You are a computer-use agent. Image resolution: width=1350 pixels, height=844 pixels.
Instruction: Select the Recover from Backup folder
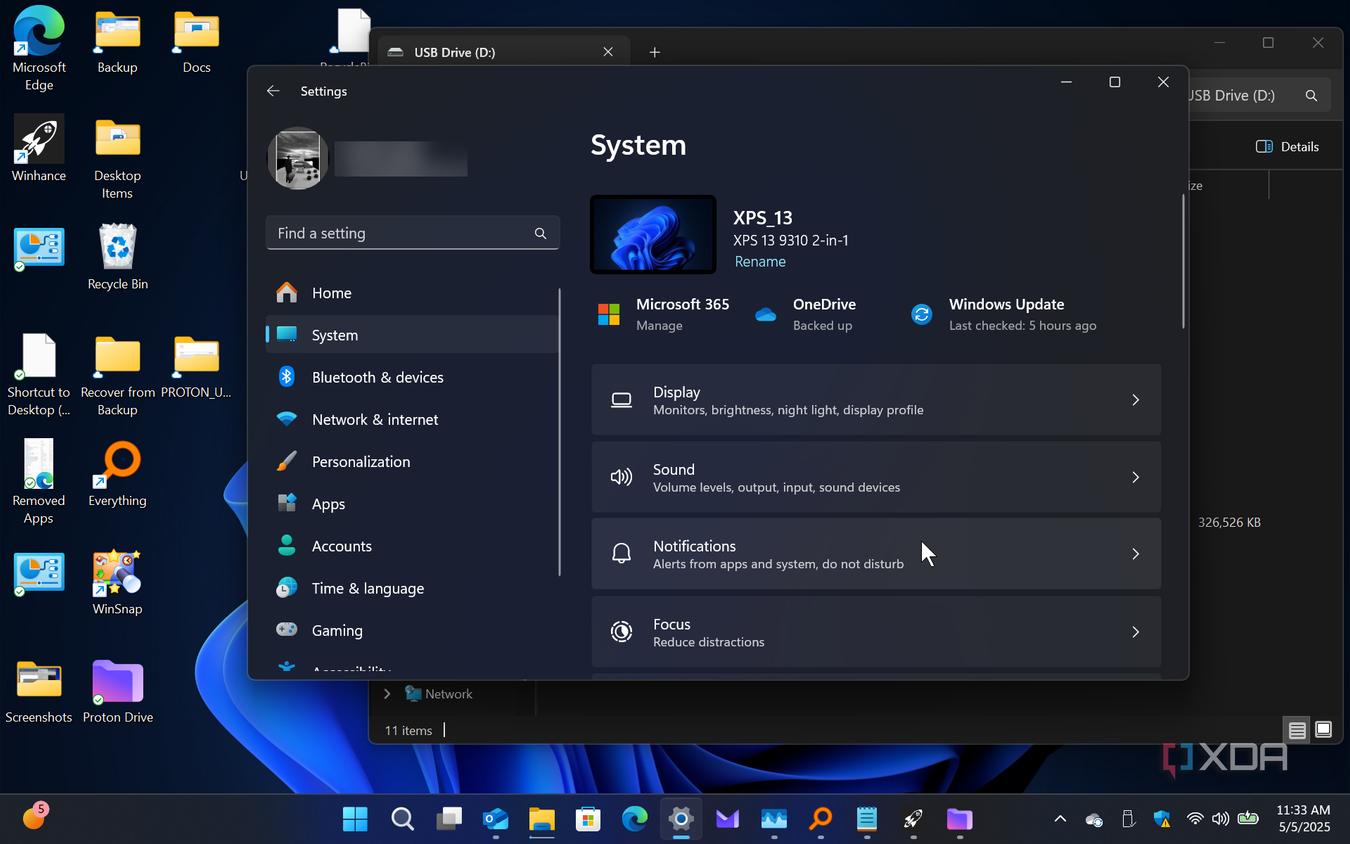(117, 375)
